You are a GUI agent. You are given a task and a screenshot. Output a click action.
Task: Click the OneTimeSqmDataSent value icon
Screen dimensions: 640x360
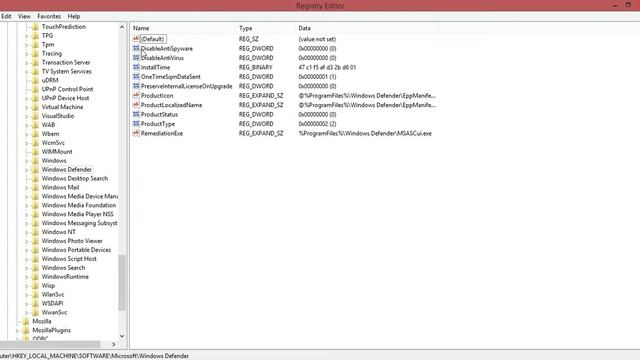pyautogui.click(x=136, y=77)
